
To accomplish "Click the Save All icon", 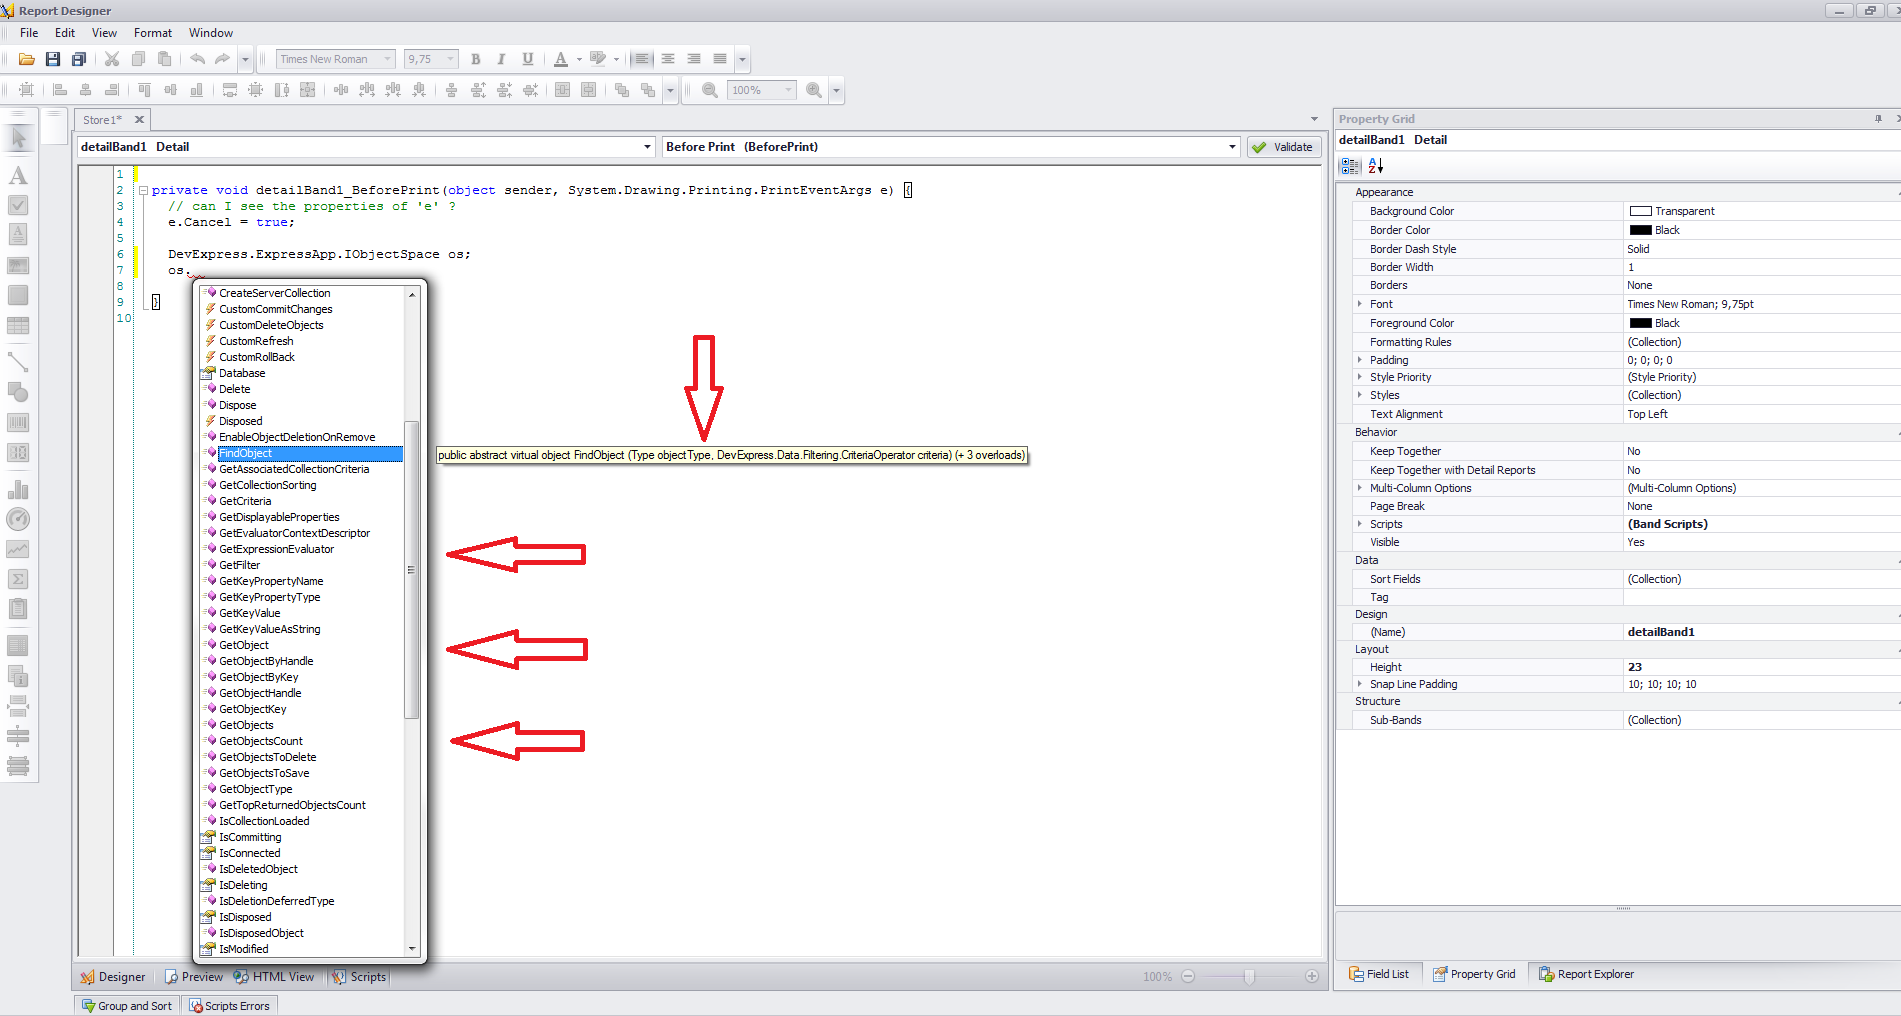I will point(79,59).
